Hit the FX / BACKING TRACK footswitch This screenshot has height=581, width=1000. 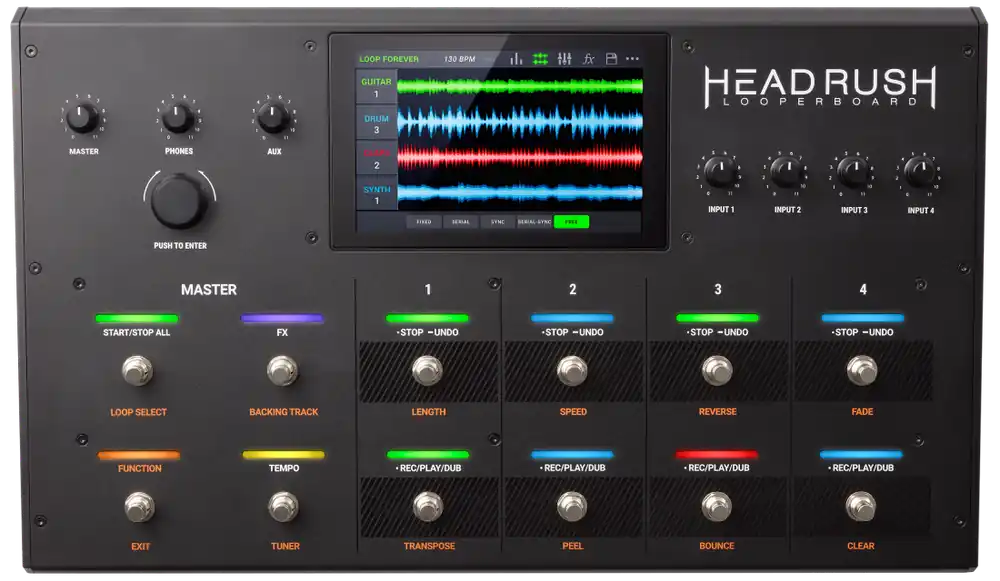click(x=282, y=371)
